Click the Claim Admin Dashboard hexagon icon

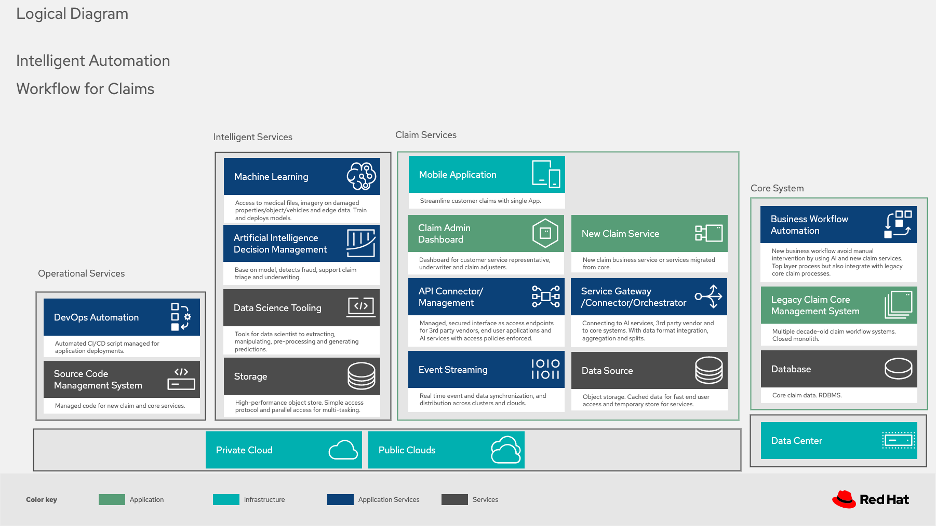(x=545, y=233)
